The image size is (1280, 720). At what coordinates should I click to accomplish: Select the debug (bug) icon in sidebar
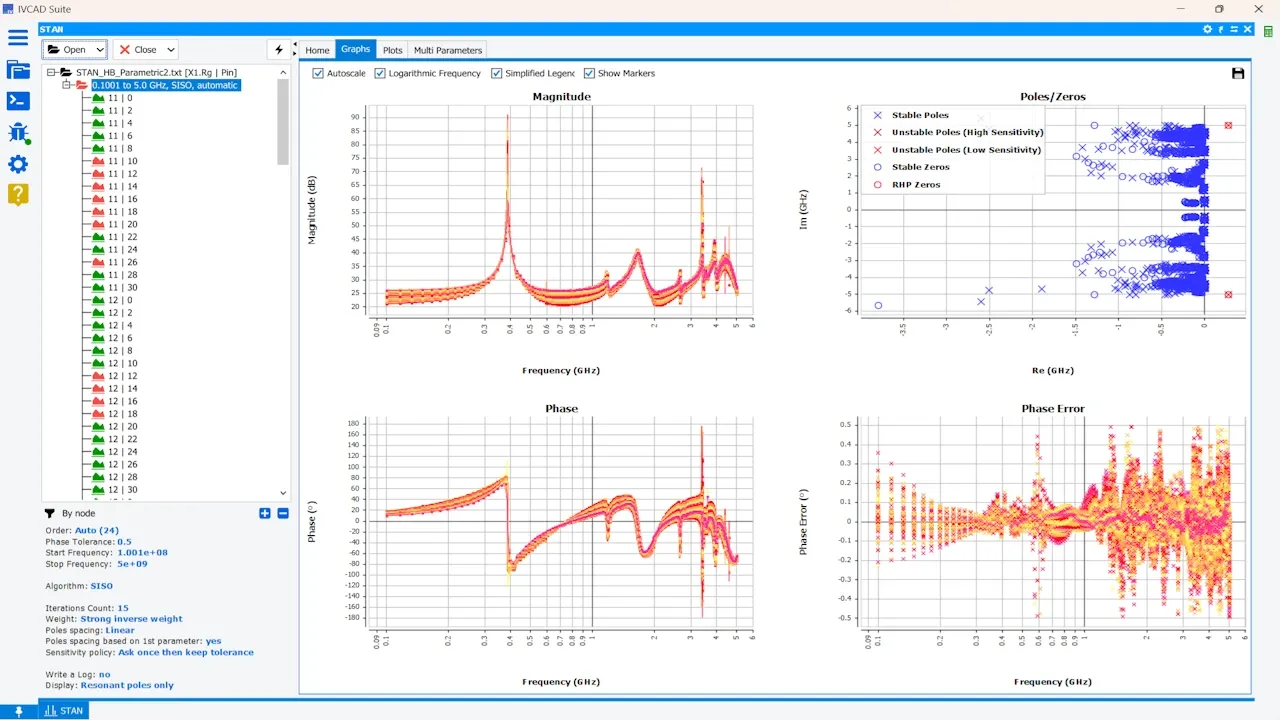pos(18,133)
